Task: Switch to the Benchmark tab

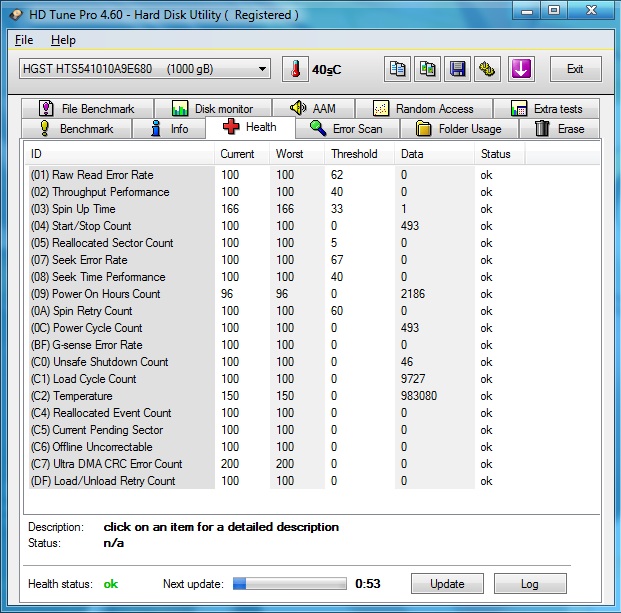Action: pyautogui.click(x=76, y=129)
